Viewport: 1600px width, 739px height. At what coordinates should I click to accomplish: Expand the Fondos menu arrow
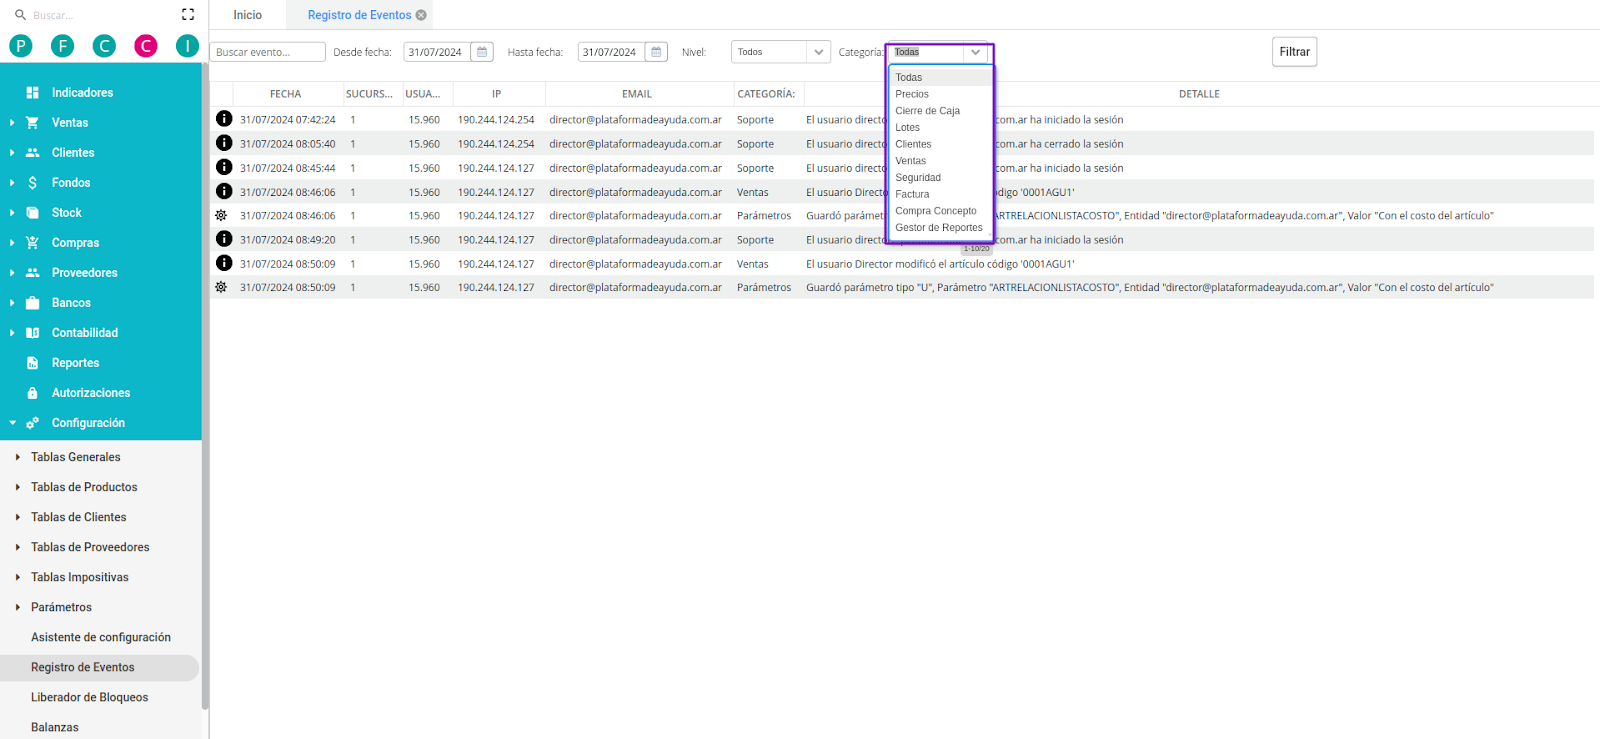(x=12, y=182)
